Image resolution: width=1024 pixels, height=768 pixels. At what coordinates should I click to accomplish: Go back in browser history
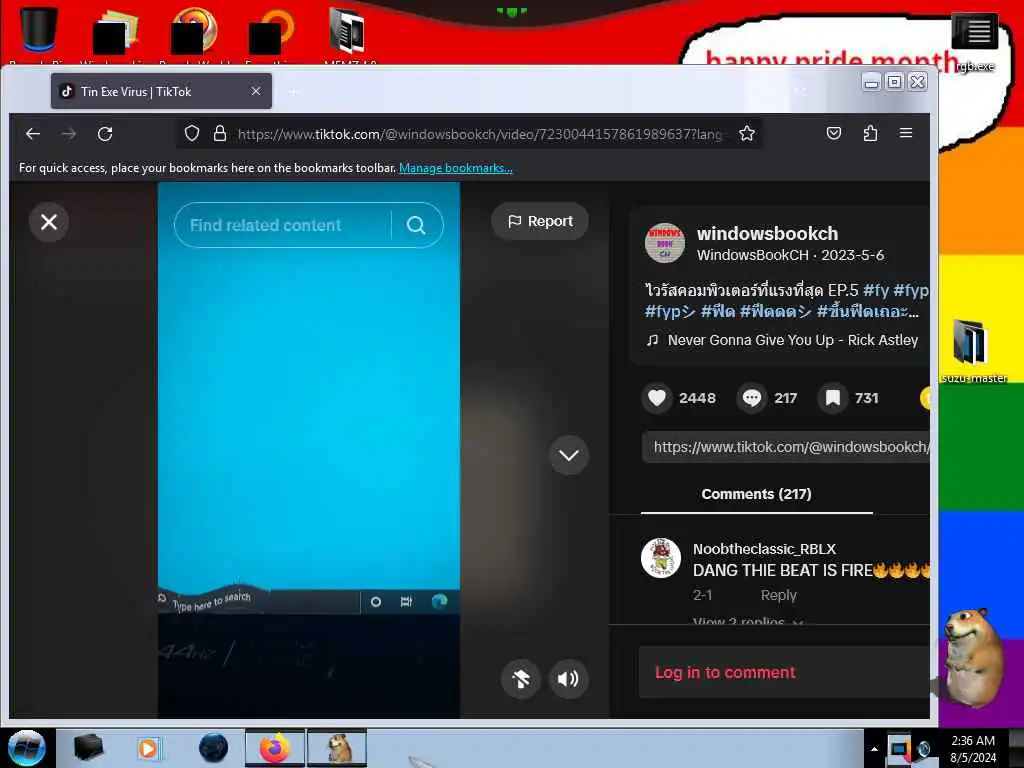(33, 134)
